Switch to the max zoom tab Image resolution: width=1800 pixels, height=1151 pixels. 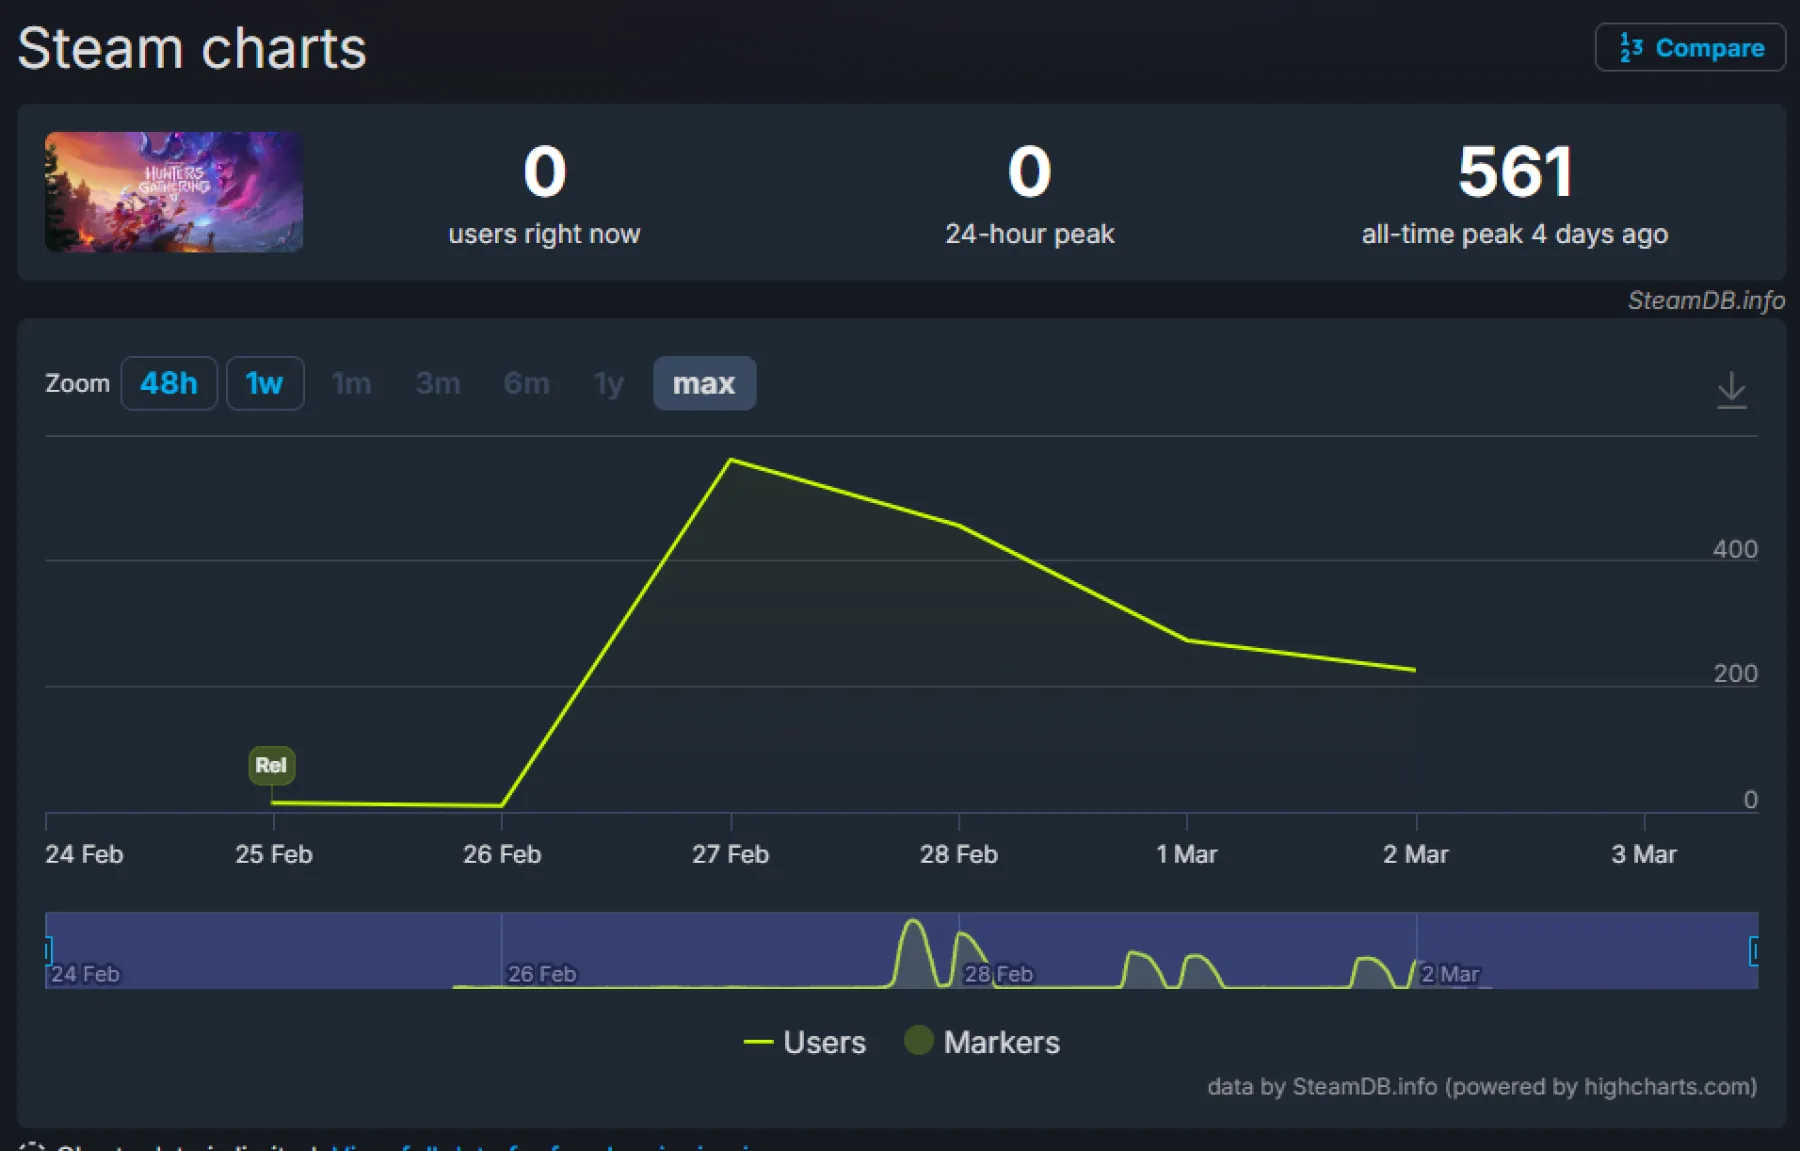pos(704,383)
